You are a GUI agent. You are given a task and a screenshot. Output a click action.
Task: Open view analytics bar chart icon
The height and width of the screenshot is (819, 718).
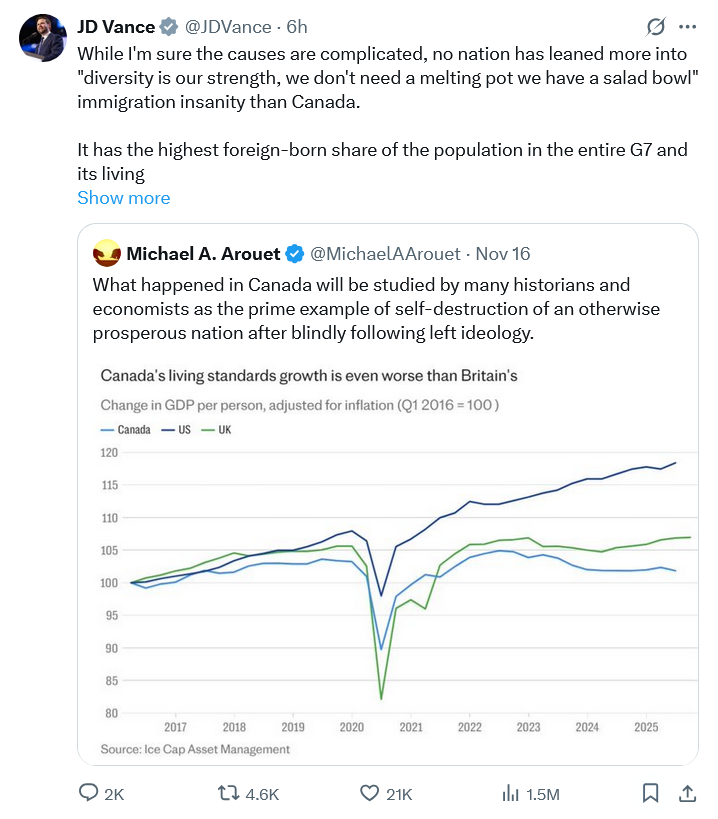[510, 793]
